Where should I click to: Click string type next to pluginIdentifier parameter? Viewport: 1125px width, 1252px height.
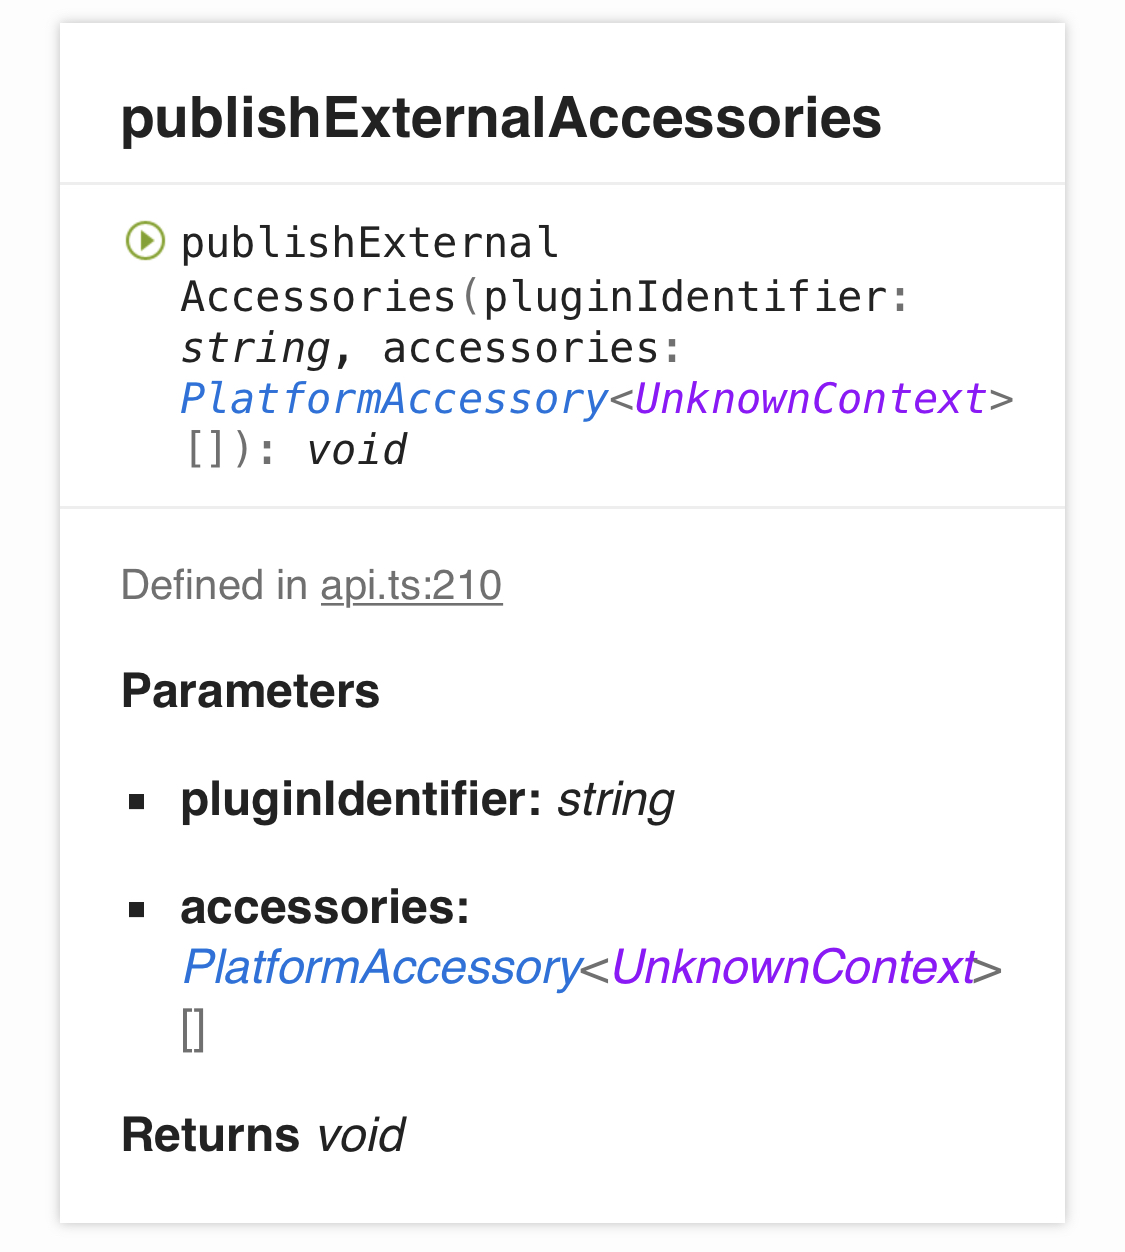616,800
